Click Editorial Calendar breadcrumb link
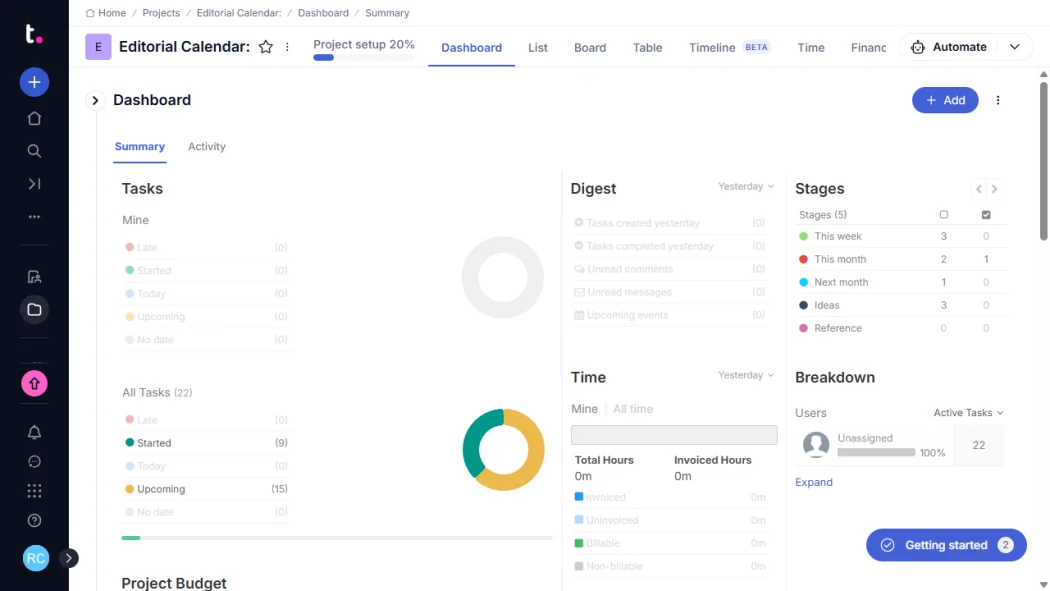 coord(239,13)
